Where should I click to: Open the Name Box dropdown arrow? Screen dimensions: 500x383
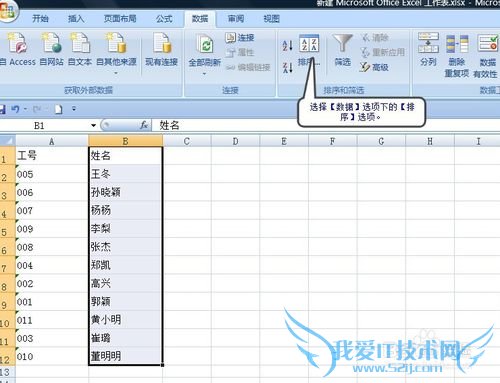click(93, 126)
